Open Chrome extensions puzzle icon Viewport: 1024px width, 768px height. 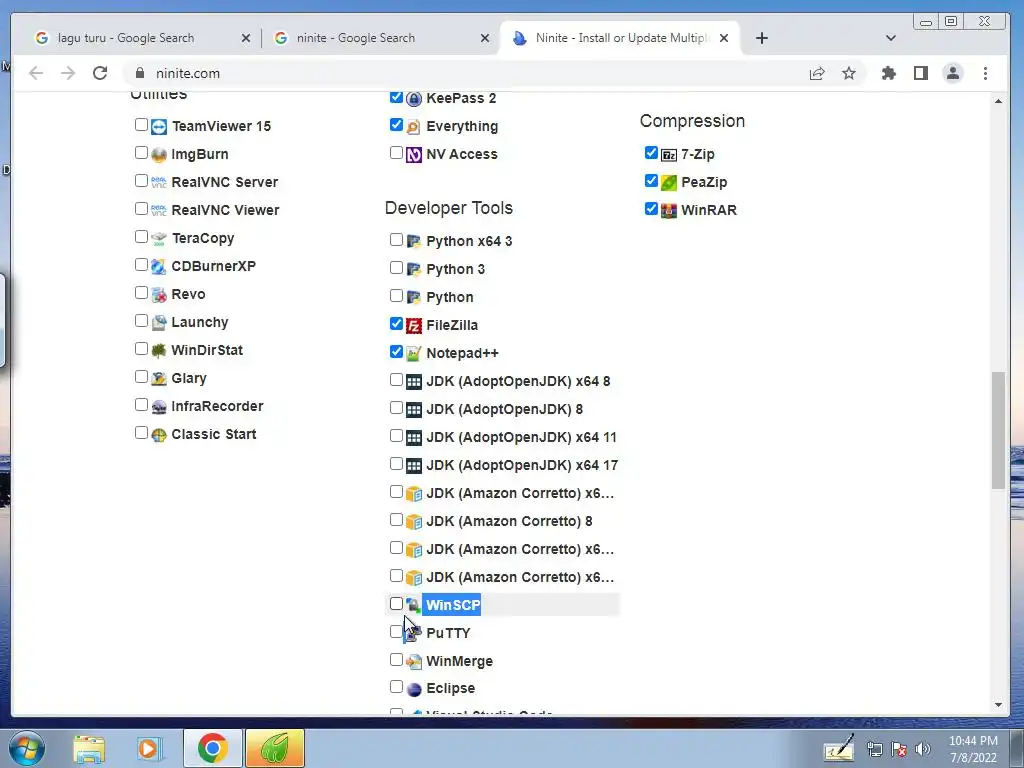(x=888, y=73)
